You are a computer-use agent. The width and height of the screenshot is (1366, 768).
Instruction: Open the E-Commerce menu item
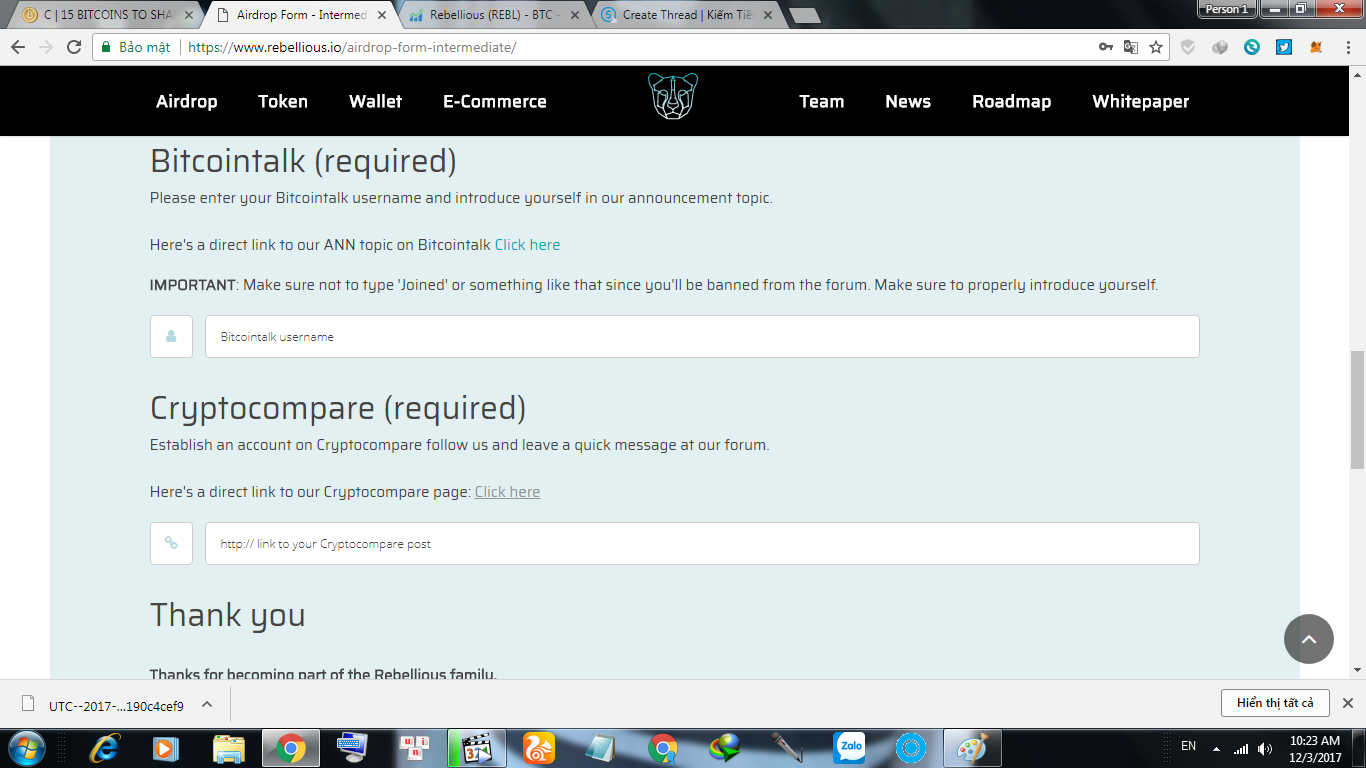[x=495, y=101]
